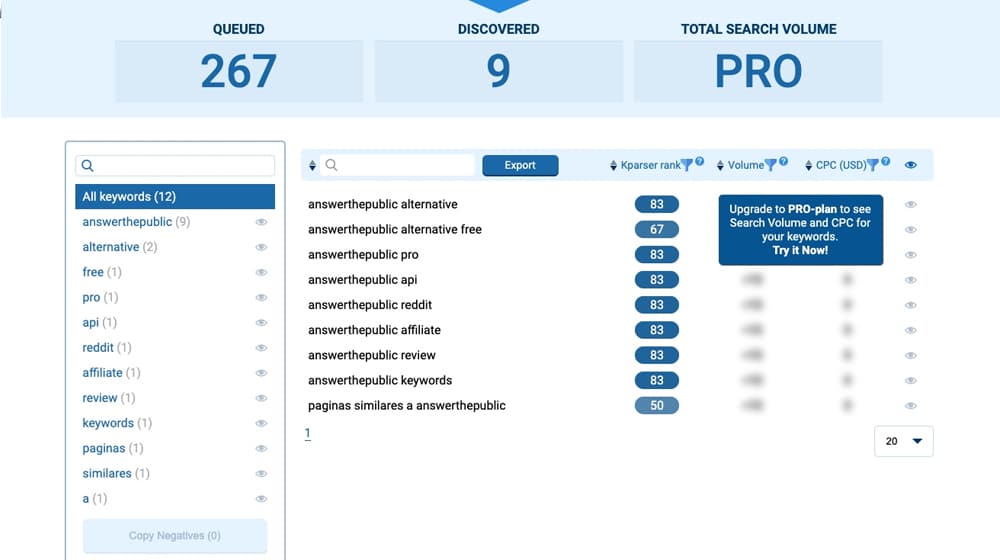Toggle eye next to sidebar keywords (1)

261,424
